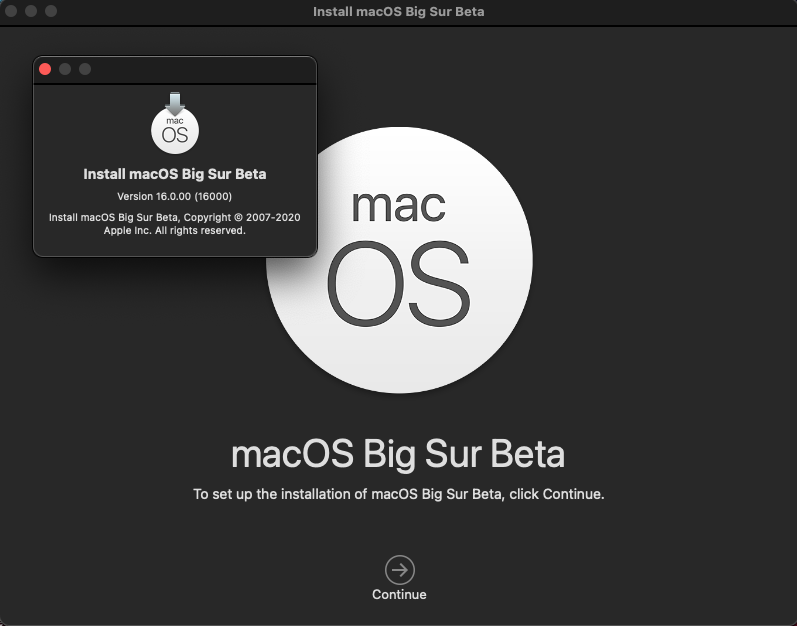Click the "Copyright © 2007-2020" line in About window

174,217
